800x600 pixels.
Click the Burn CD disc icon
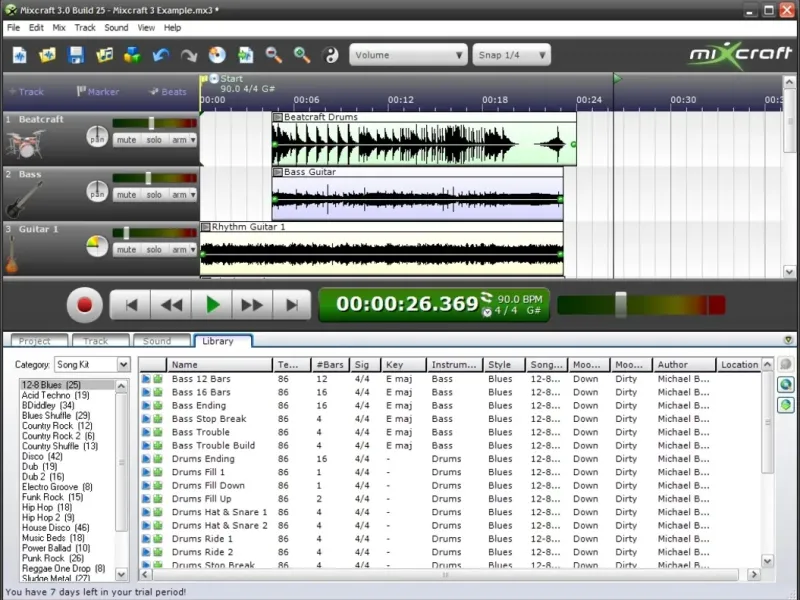coord(217,55)
